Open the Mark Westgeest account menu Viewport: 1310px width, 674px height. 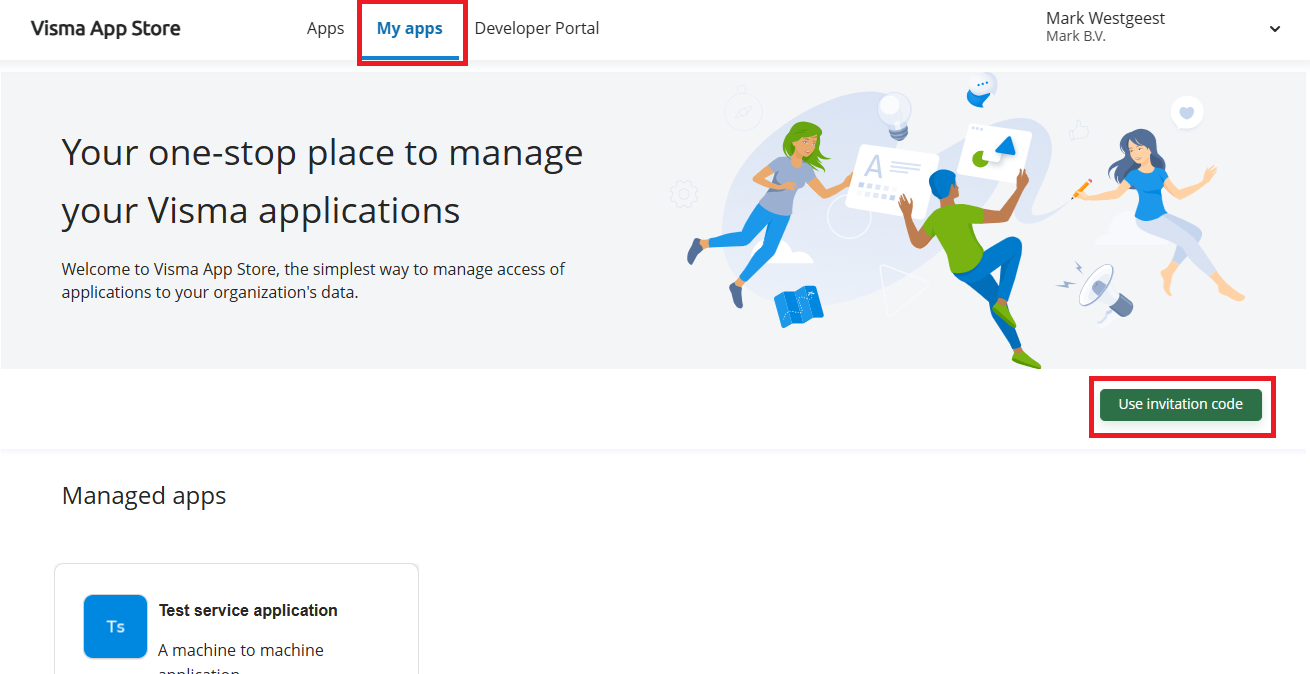pyautogui.click(x=1105, y=18)
